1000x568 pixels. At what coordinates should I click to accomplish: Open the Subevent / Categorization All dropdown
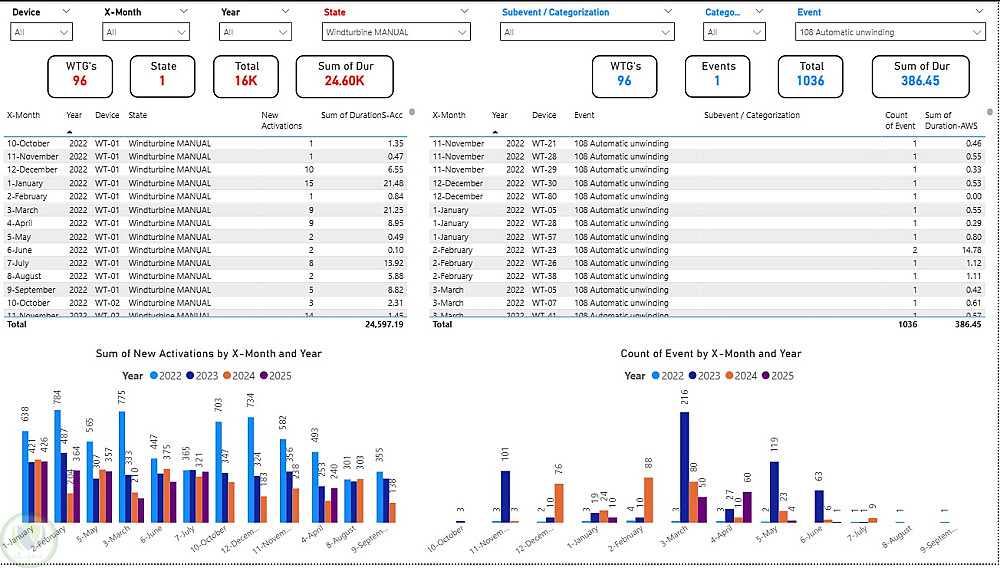pyautogui.click(x=587, y=32)
